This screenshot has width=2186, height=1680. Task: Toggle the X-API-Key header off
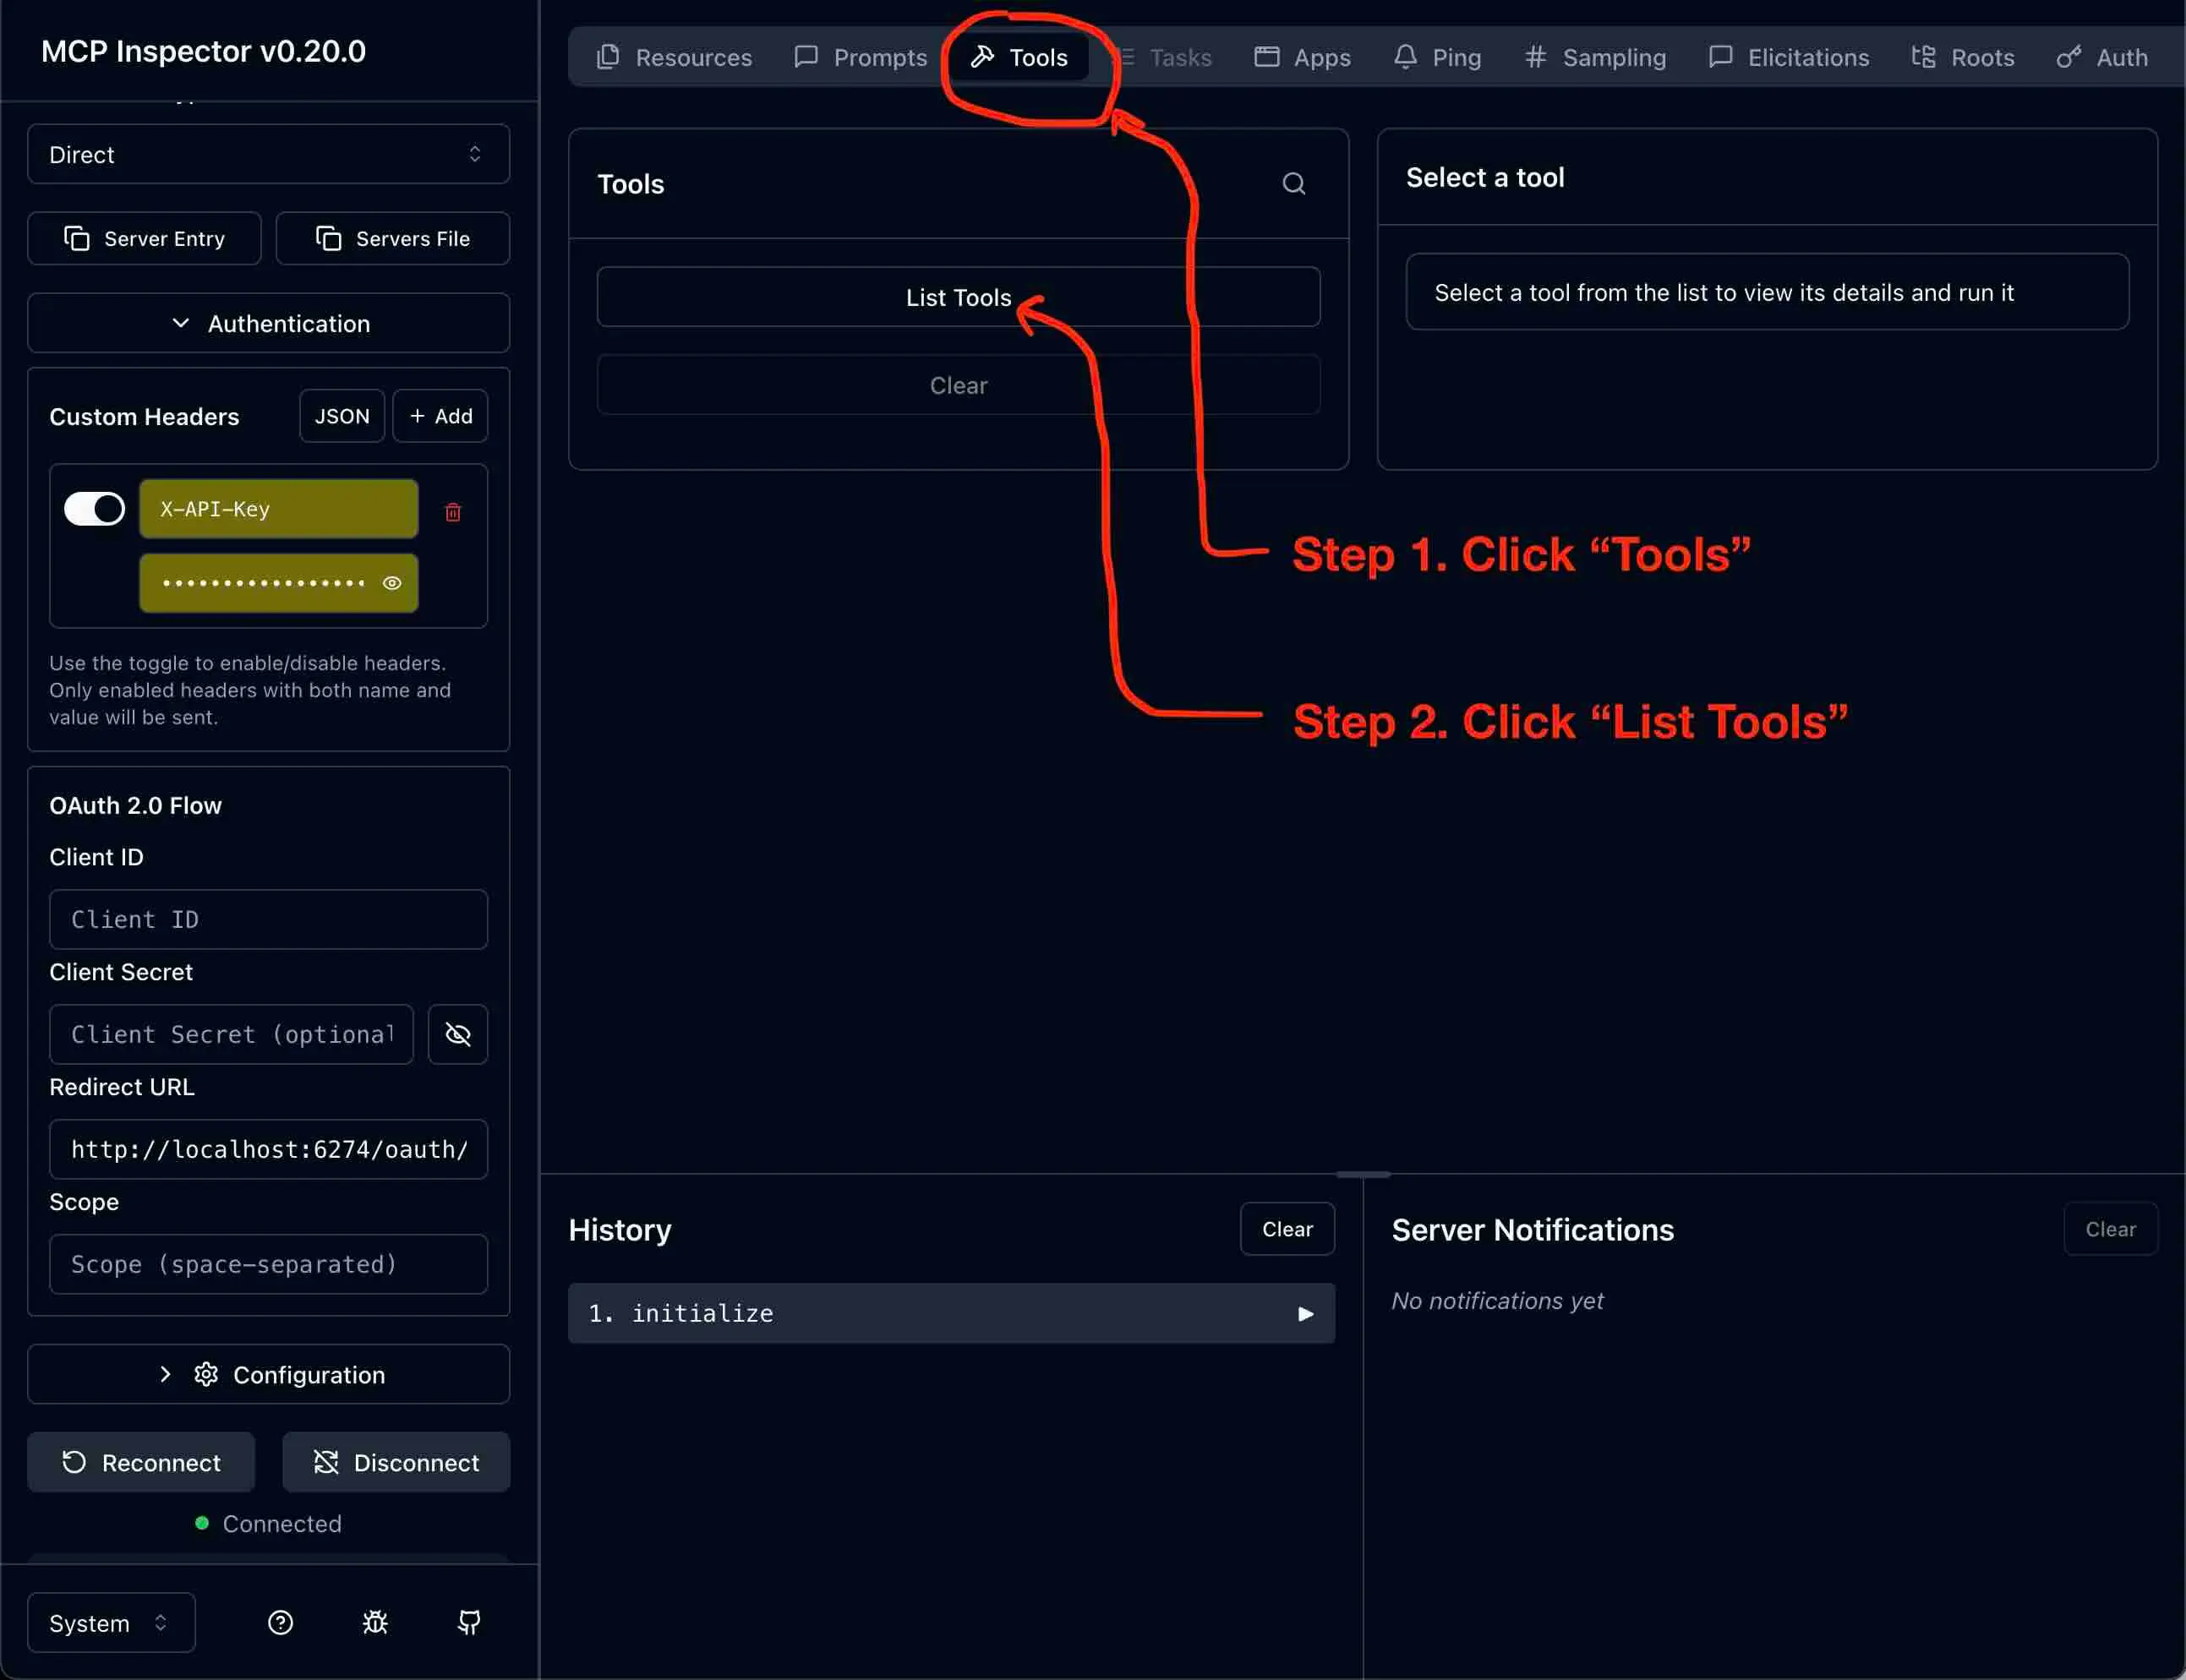(93, 508)
